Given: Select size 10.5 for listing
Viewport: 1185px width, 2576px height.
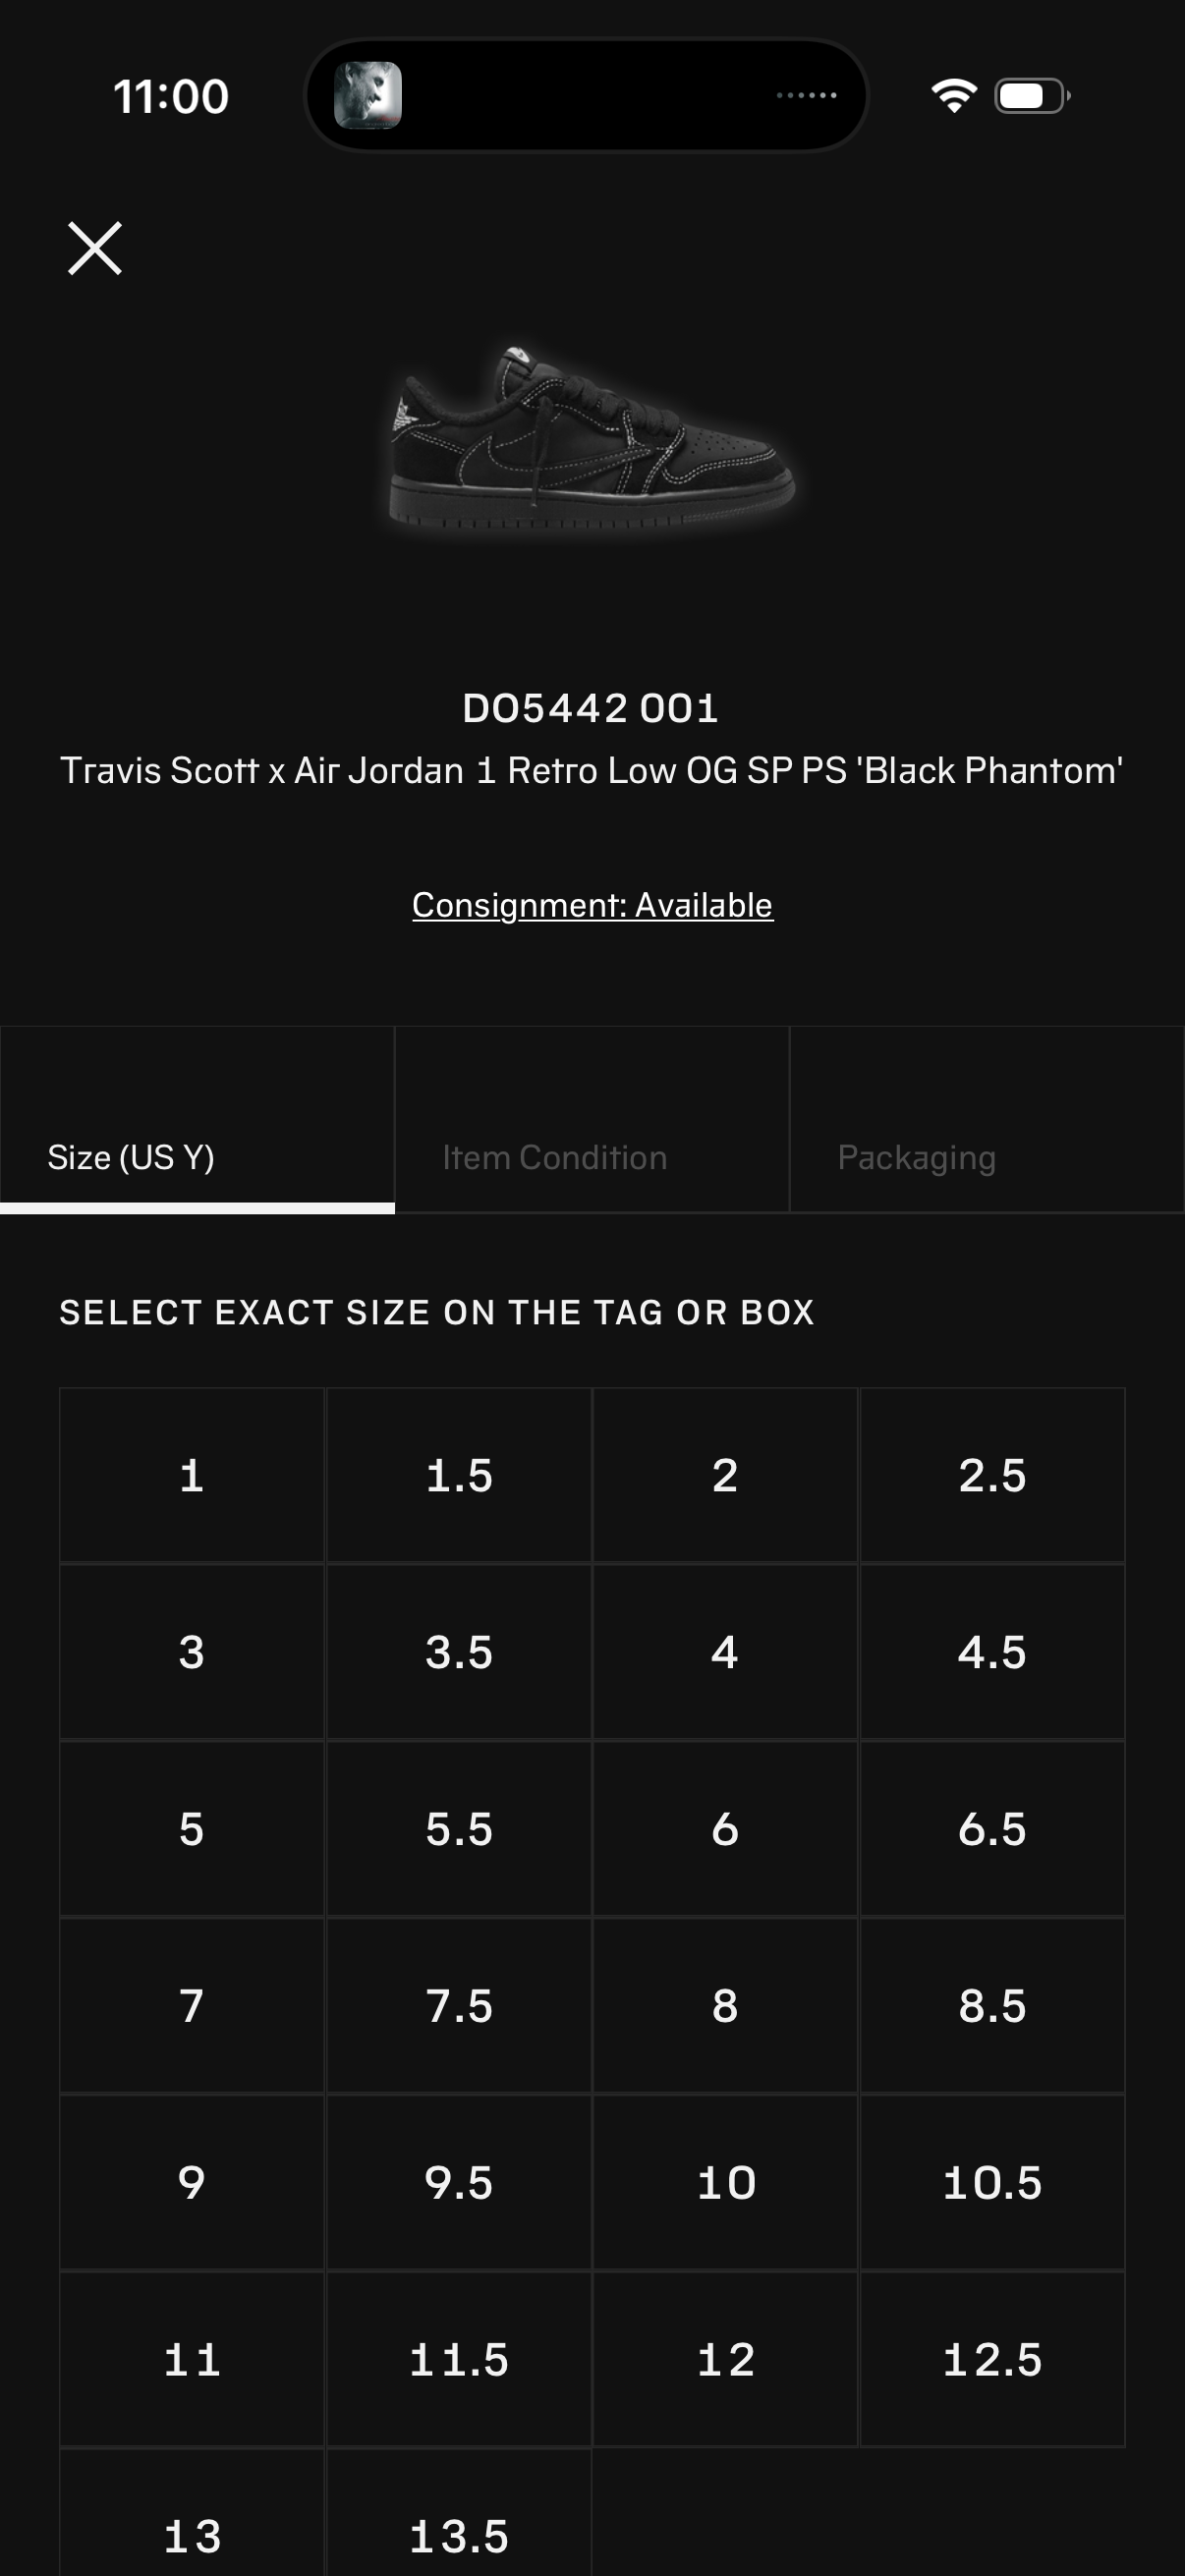Looking at the screenshot, I should point(991,2184).
